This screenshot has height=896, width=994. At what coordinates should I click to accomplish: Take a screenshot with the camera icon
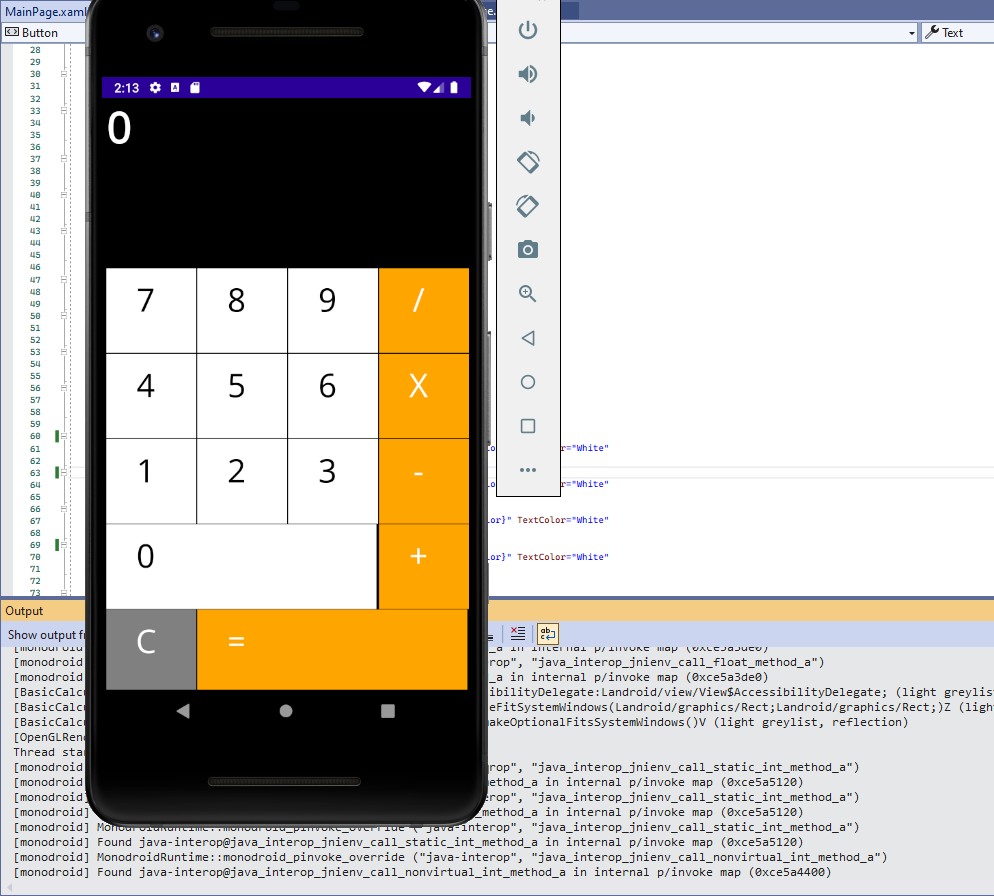click(x=528, y=249)
